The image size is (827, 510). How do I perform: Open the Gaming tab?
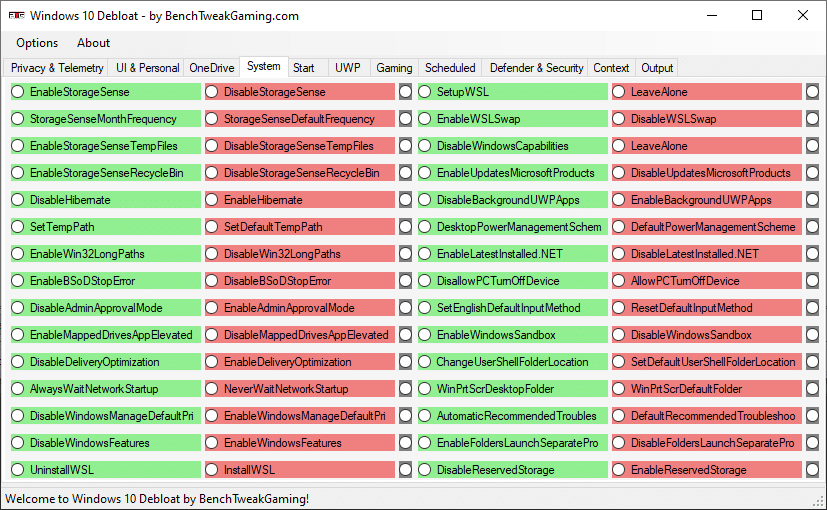click(x=394, y=68)
